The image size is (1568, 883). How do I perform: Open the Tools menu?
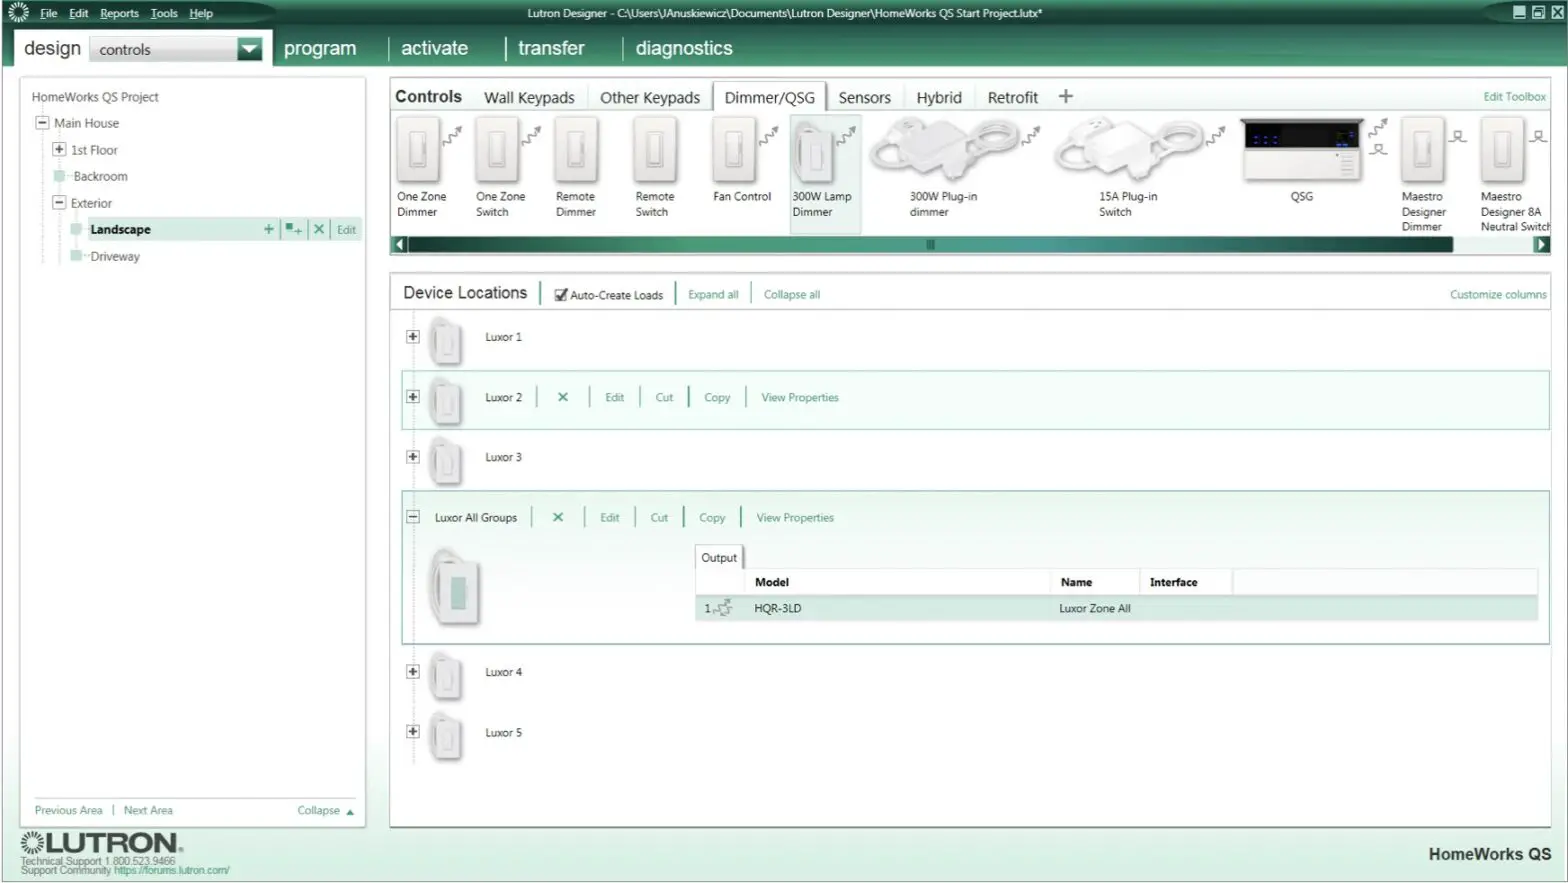point(164,13)
